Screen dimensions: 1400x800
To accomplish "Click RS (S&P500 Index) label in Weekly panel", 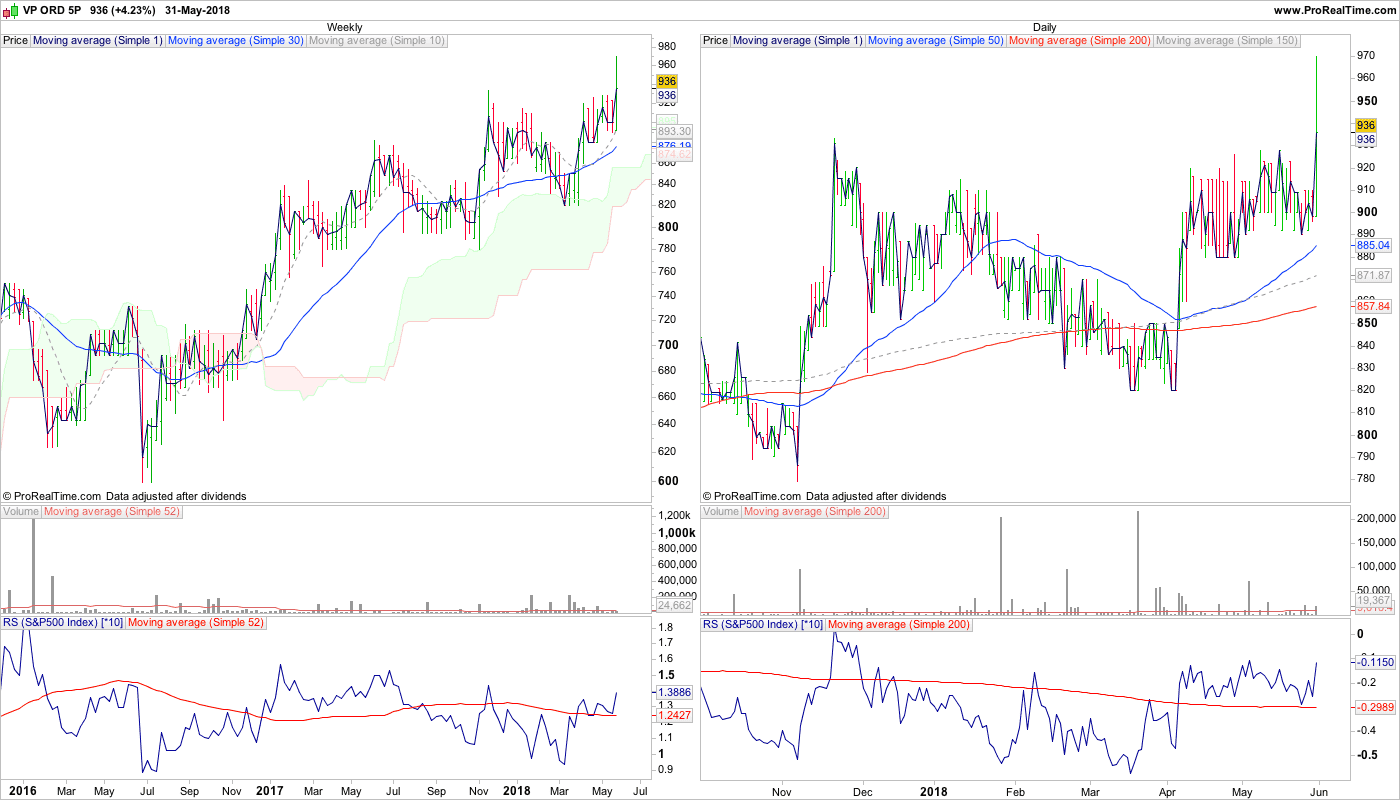I will pyautogui.click(x=63, y=624).
